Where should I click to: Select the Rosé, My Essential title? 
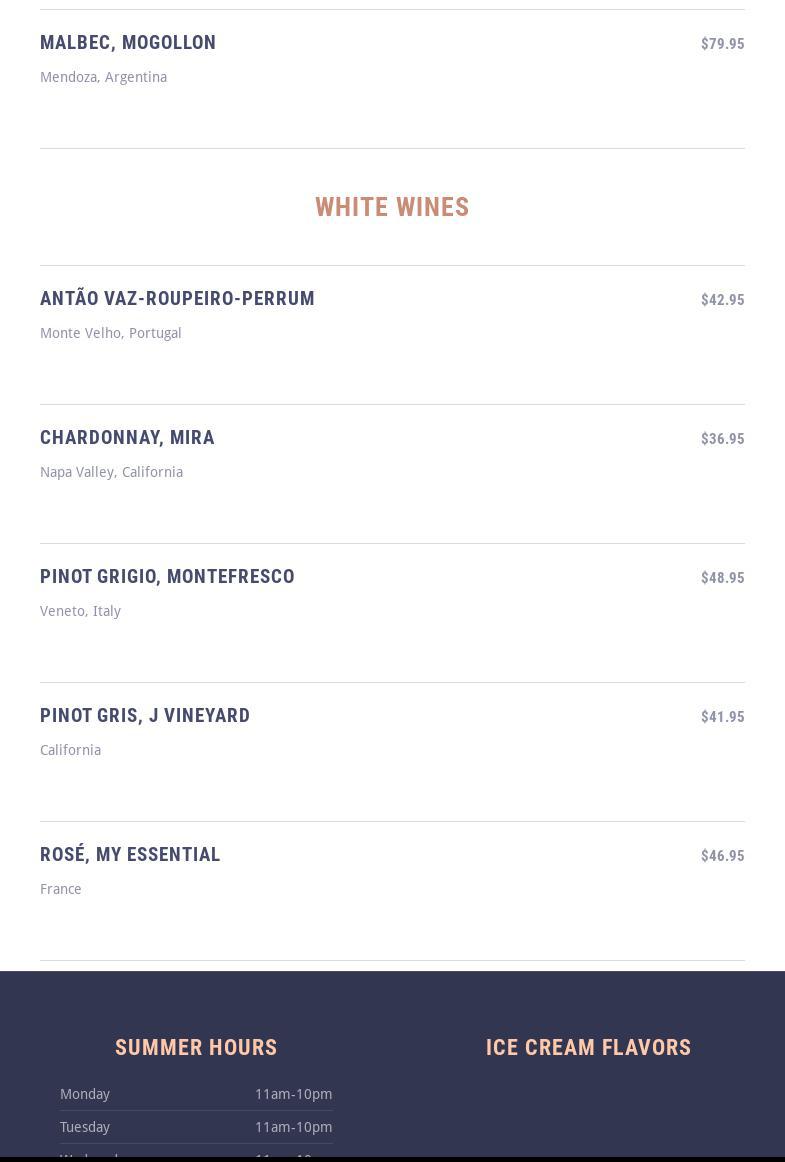pyautogui.click(x=130, y=855)
